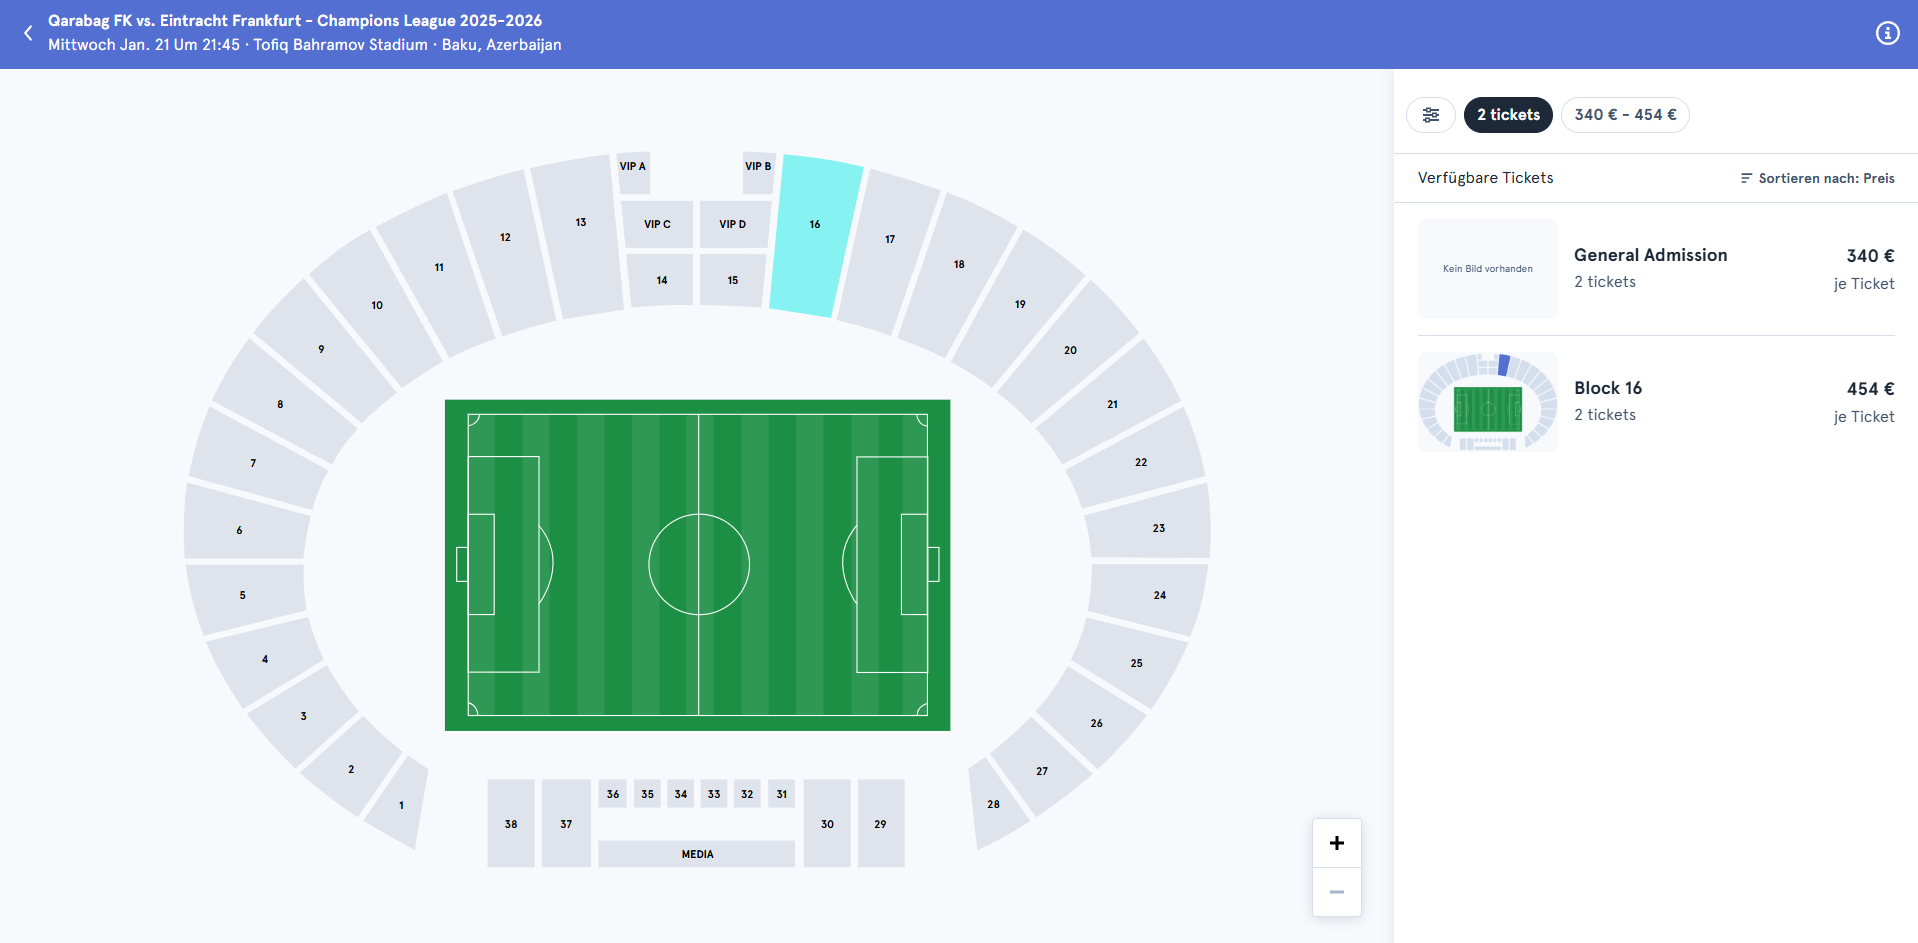This screenshot has height=943, width=1918.
Task: Click the VIP C section on map
Action: click(657, 224)
